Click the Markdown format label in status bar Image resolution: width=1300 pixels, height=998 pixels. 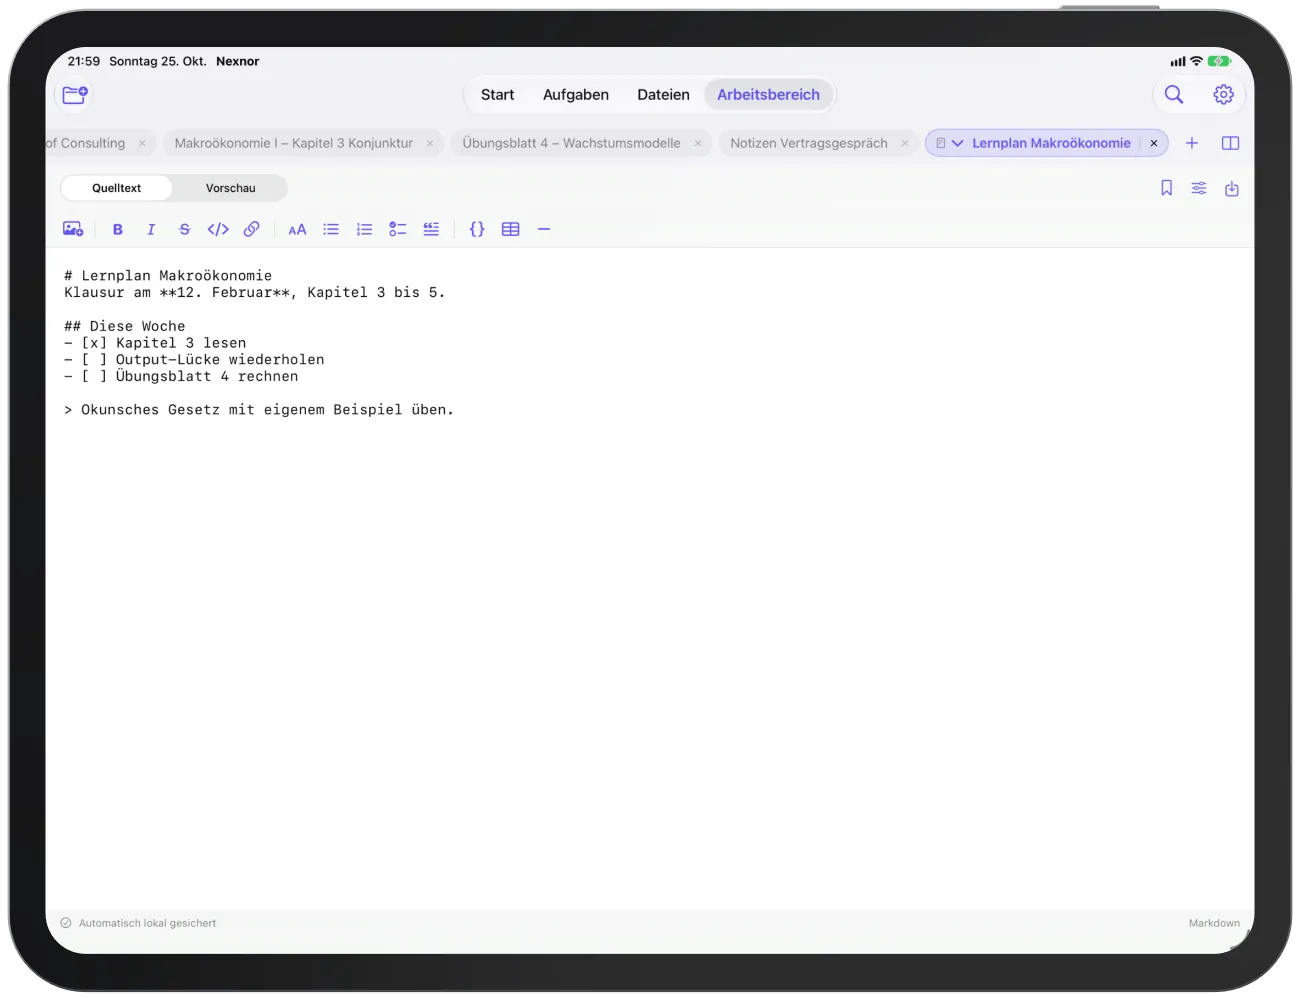1214,923
